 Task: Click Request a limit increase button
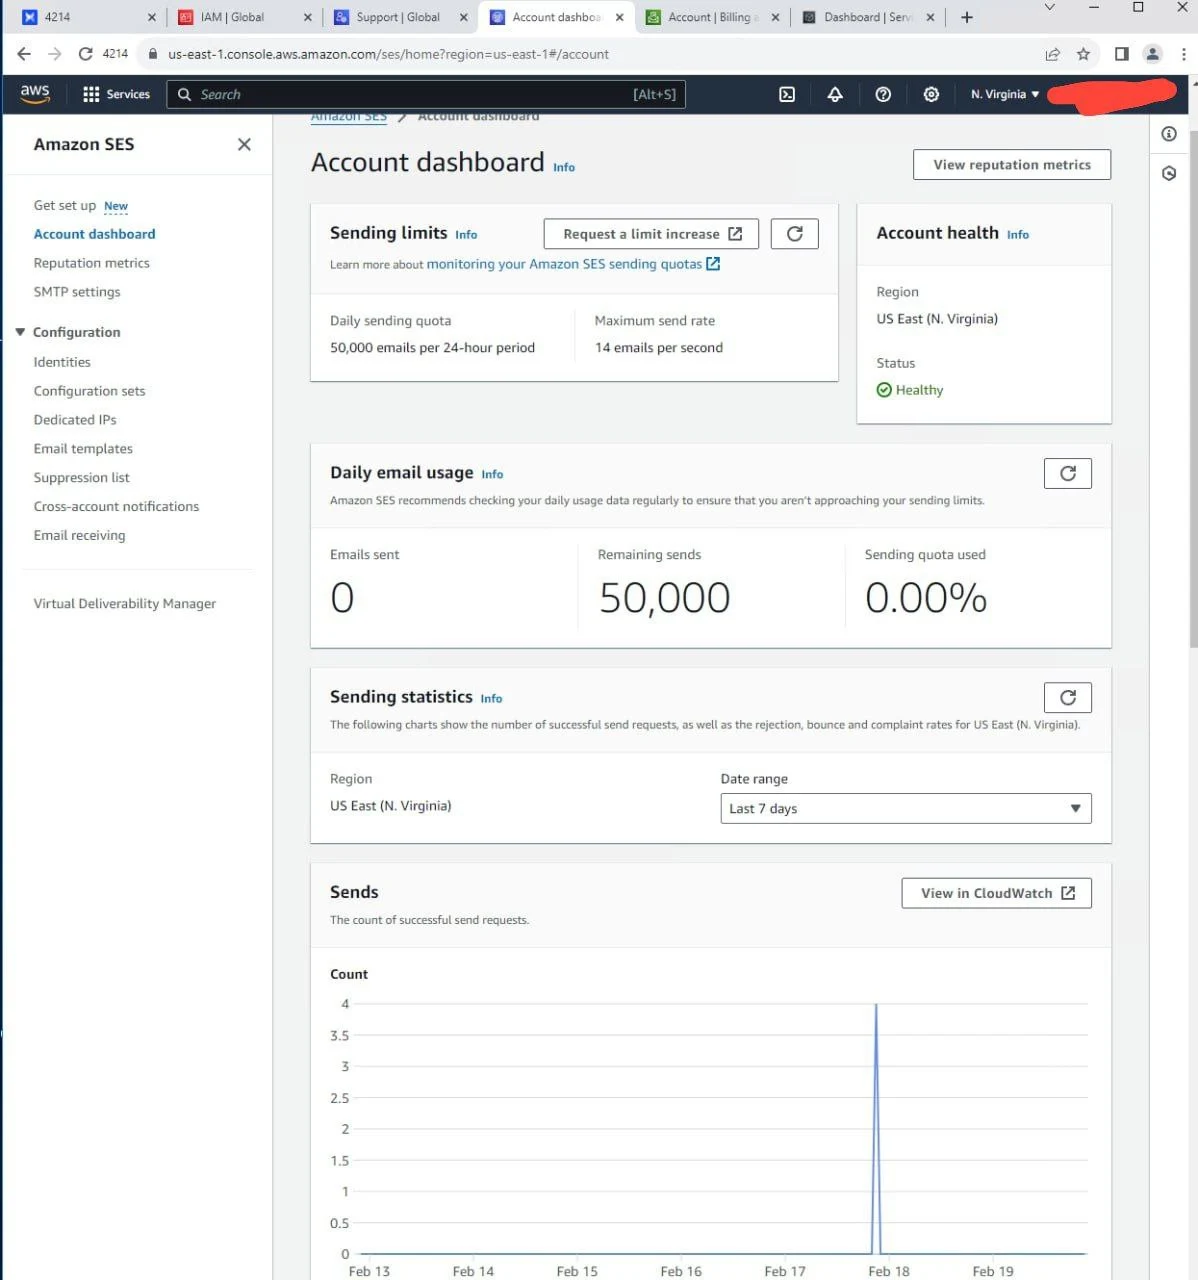coord(651,234)
